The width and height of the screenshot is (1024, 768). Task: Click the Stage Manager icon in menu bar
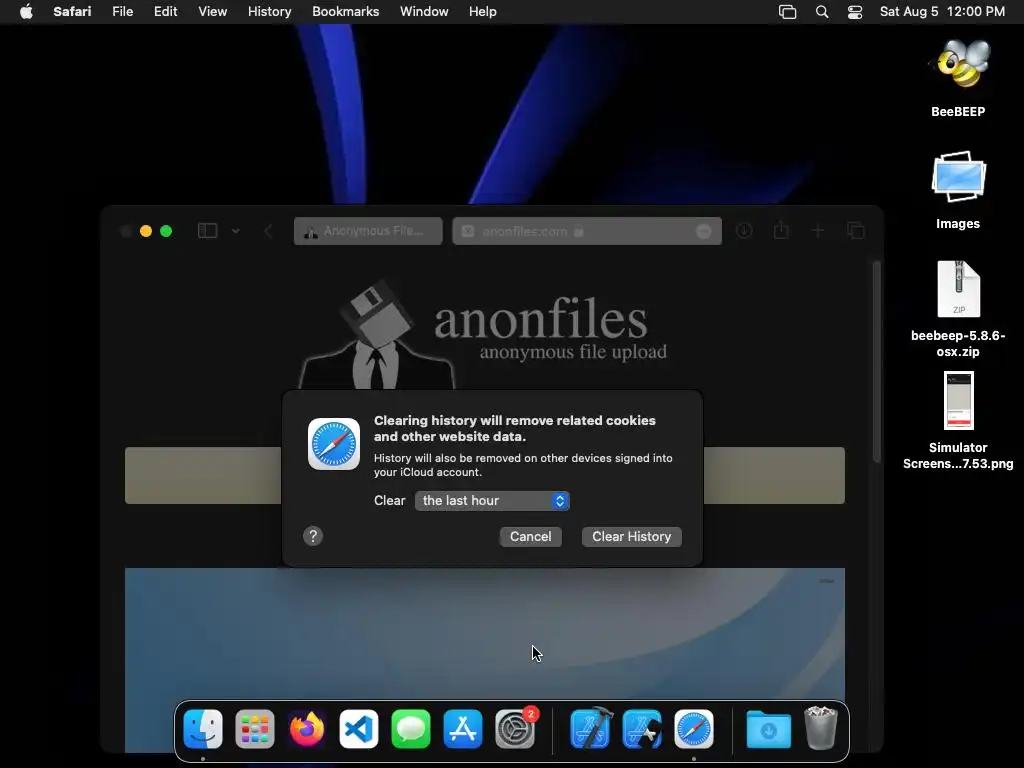(788, 12)
